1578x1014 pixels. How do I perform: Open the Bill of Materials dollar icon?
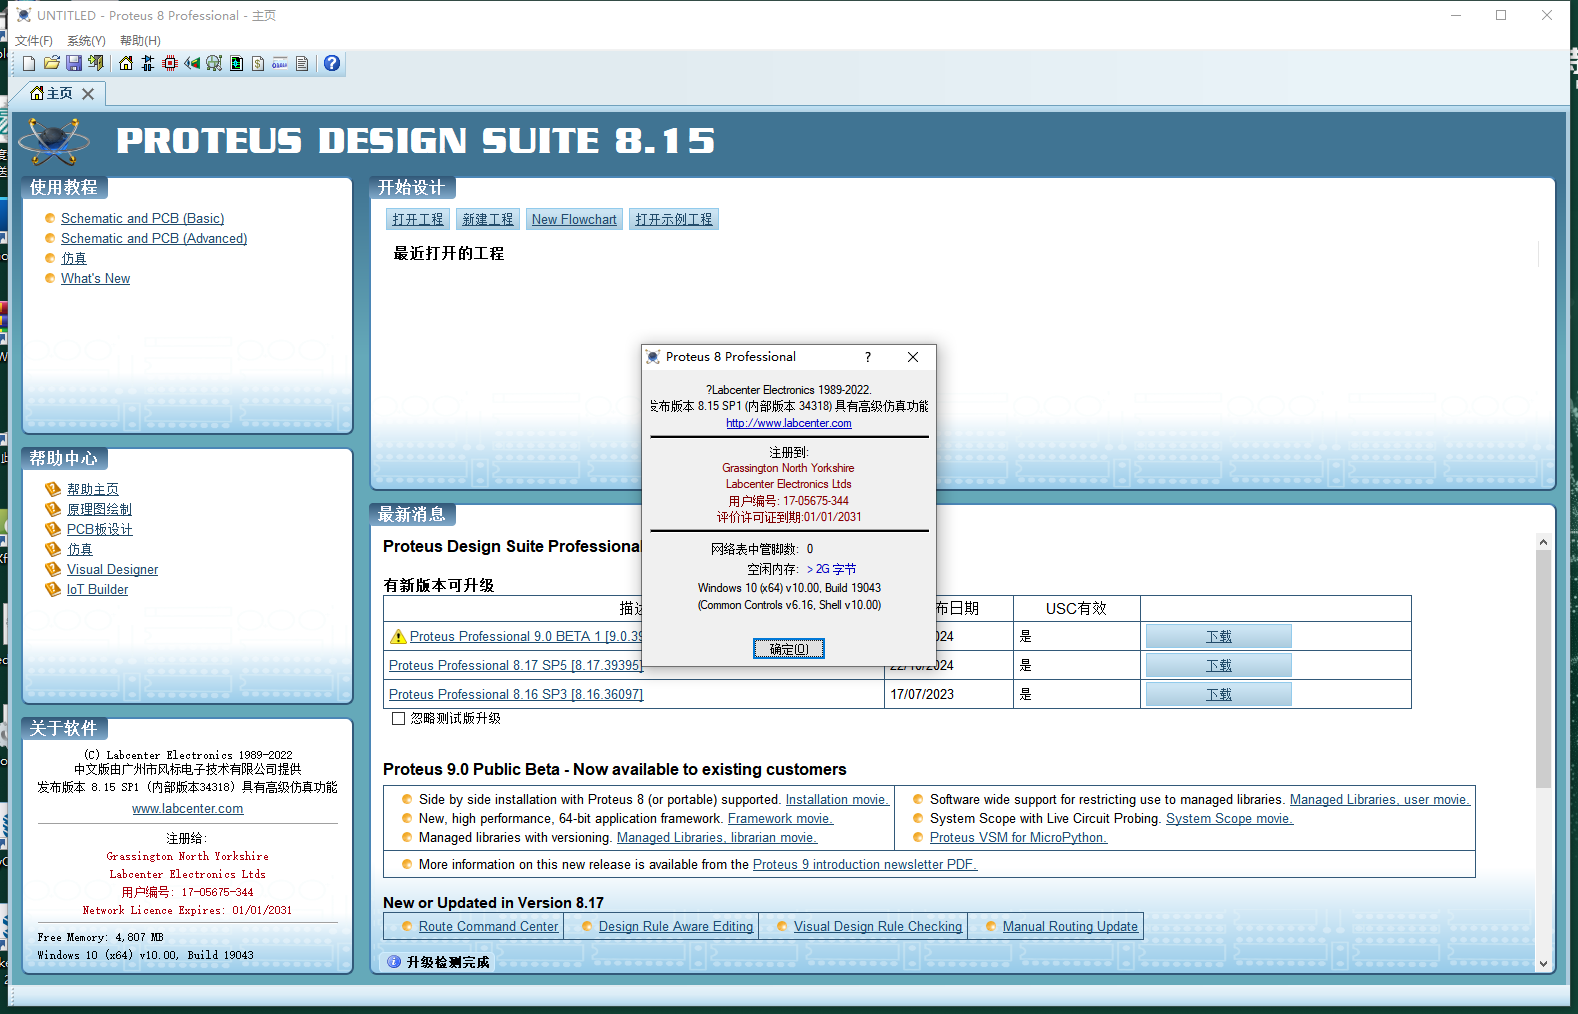(x=258, y=63)
